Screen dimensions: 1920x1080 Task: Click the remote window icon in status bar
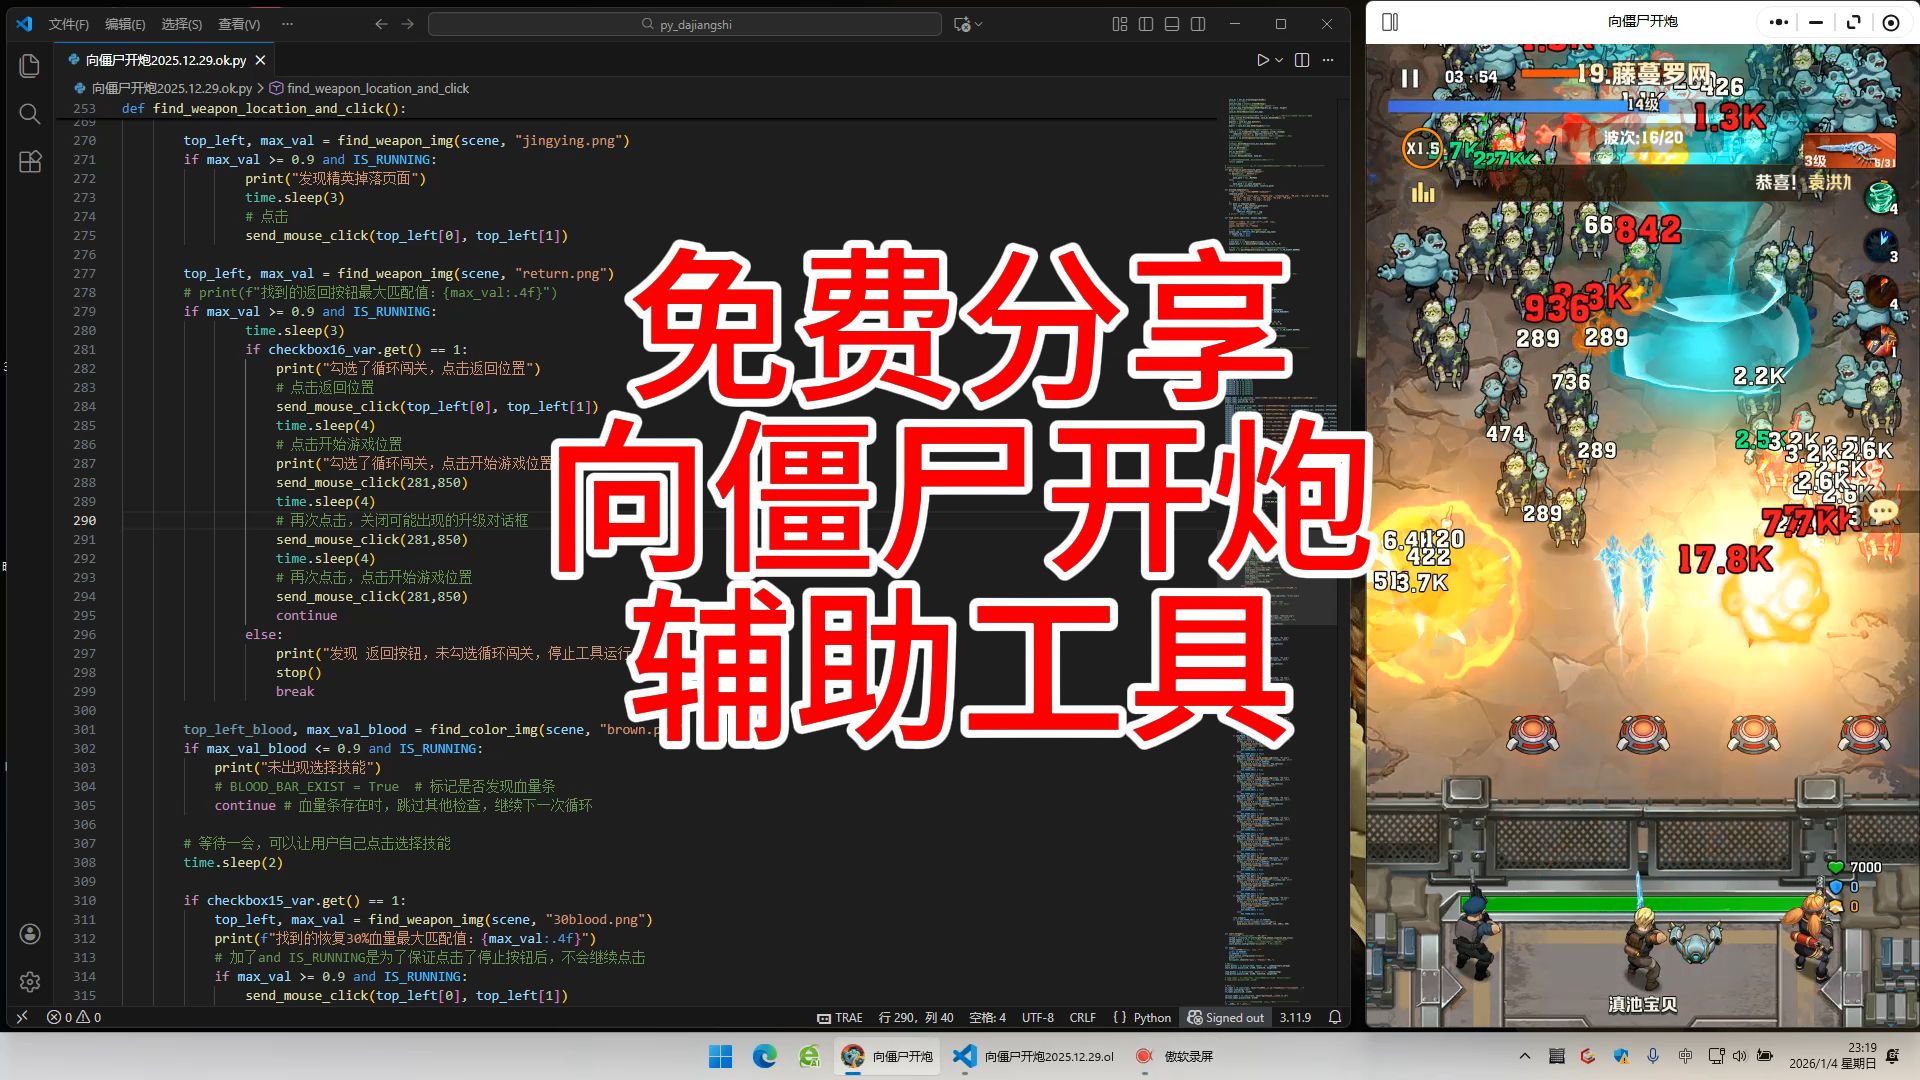[22, 1017]
